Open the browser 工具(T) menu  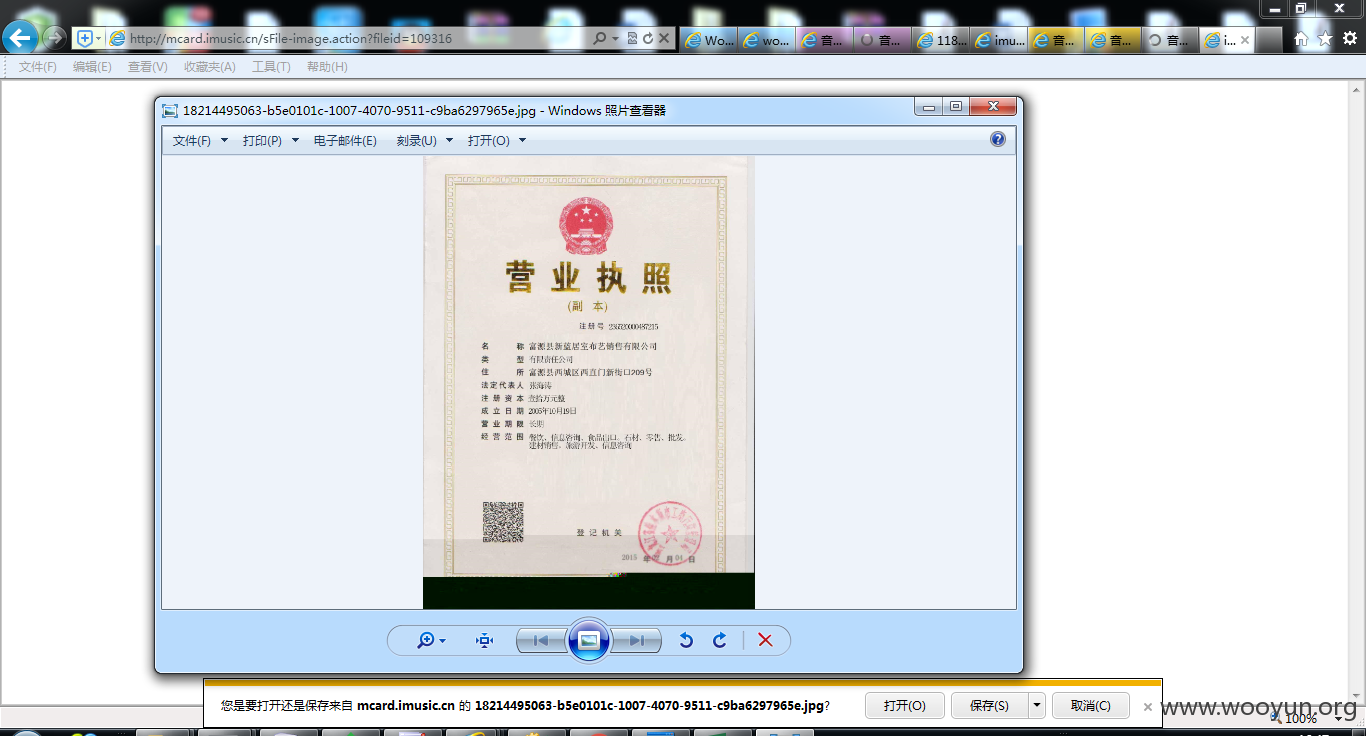pos(271,67)
